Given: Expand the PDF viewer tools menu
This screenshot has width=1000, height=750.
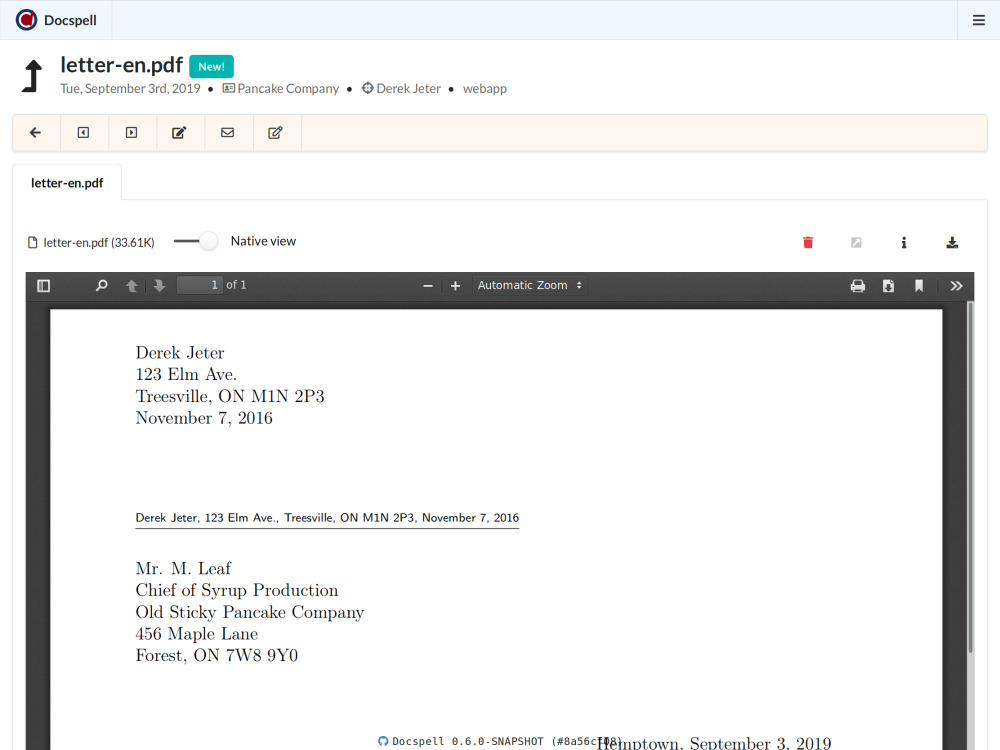Looking at the screenshot, I should 956,286.
